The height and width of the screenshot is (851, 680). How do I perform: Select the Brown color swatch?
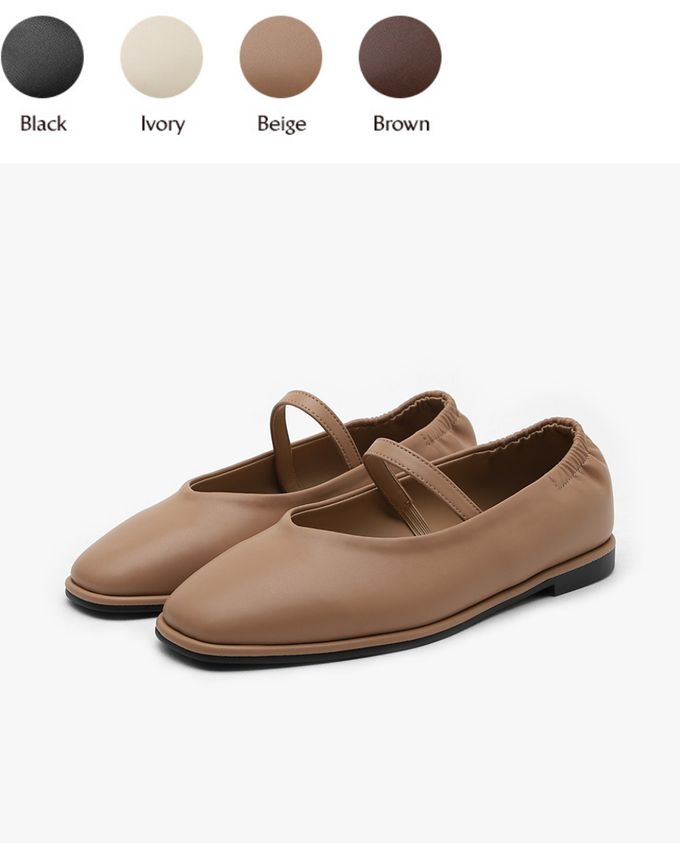coord(400,57)
